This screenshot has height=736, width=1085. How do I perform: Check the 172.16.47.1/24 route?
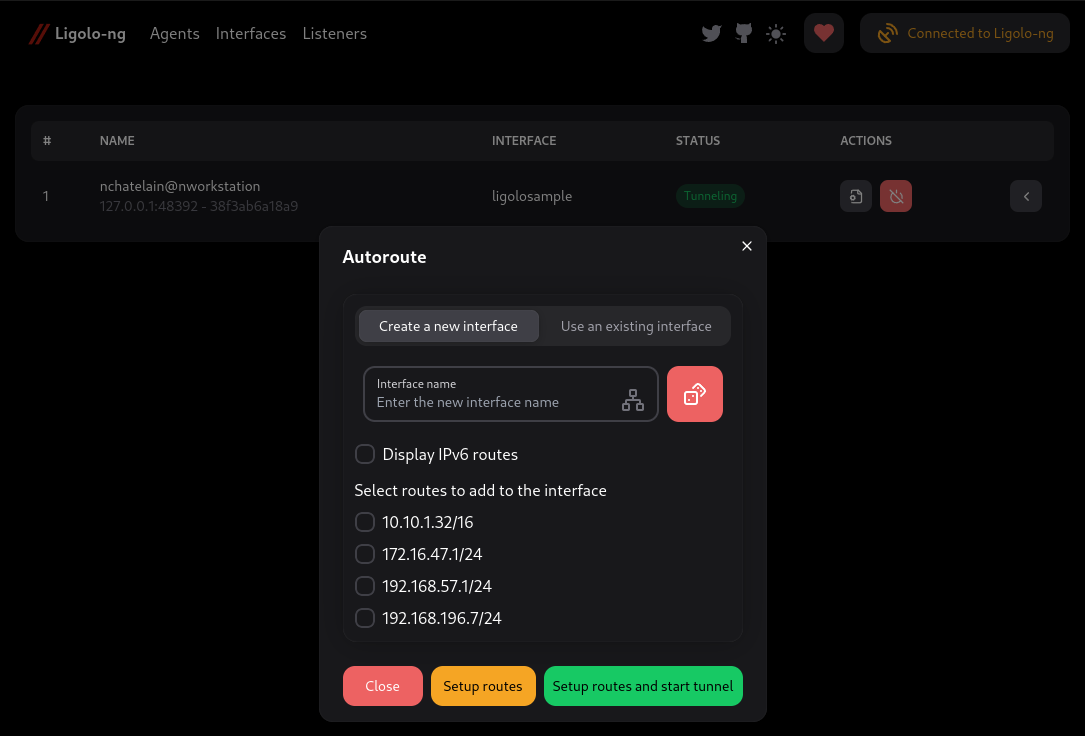pyautogui.click(x=365, y=554)
